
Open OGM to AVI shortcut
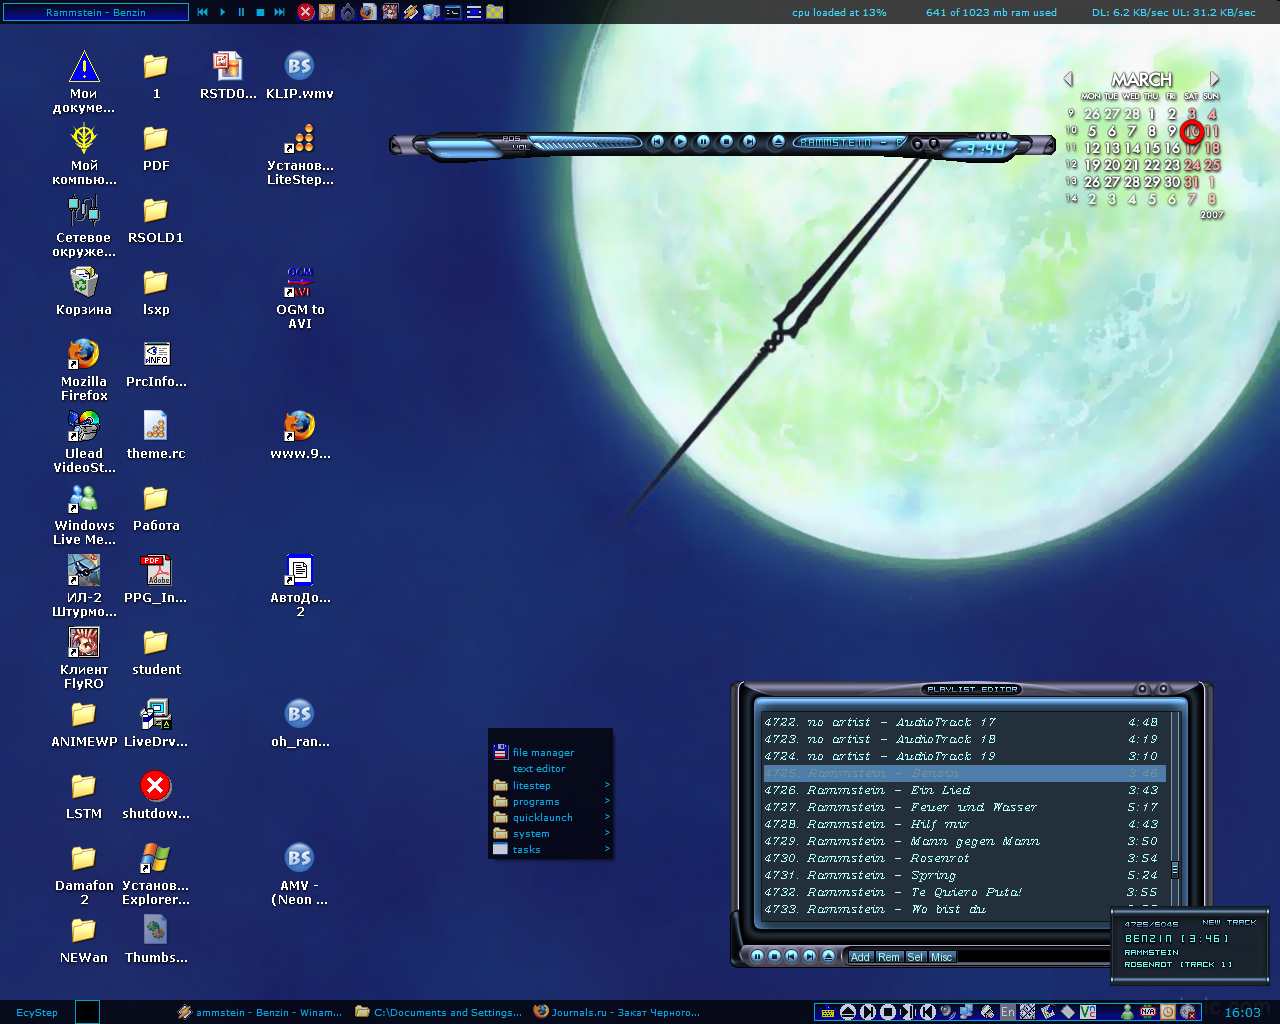coord(300,298)
